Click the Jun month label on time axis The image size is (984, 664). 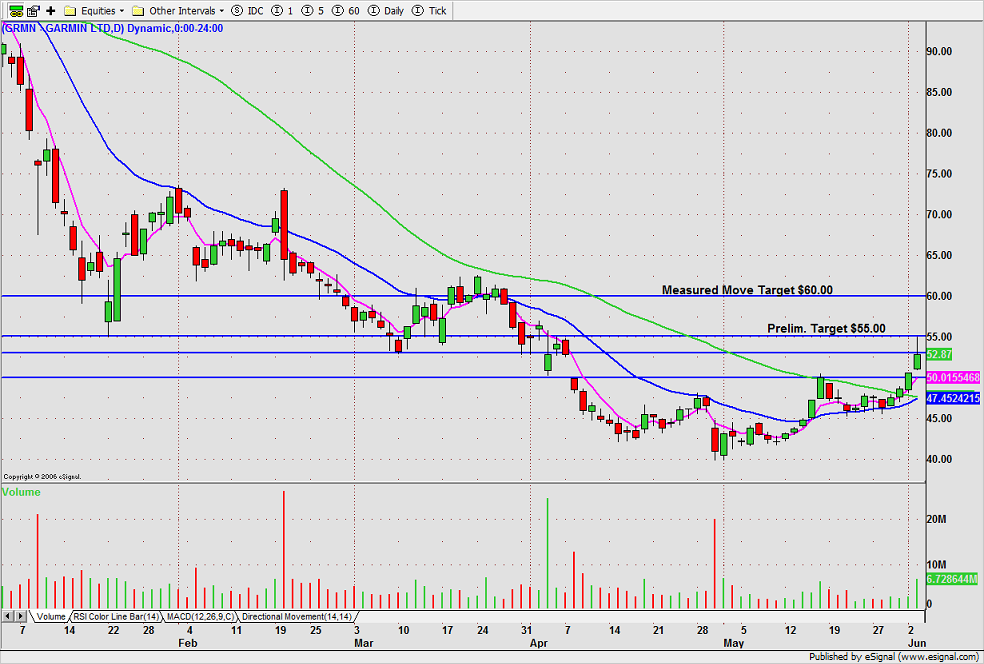pyautogui.click(x=917, y=643)
